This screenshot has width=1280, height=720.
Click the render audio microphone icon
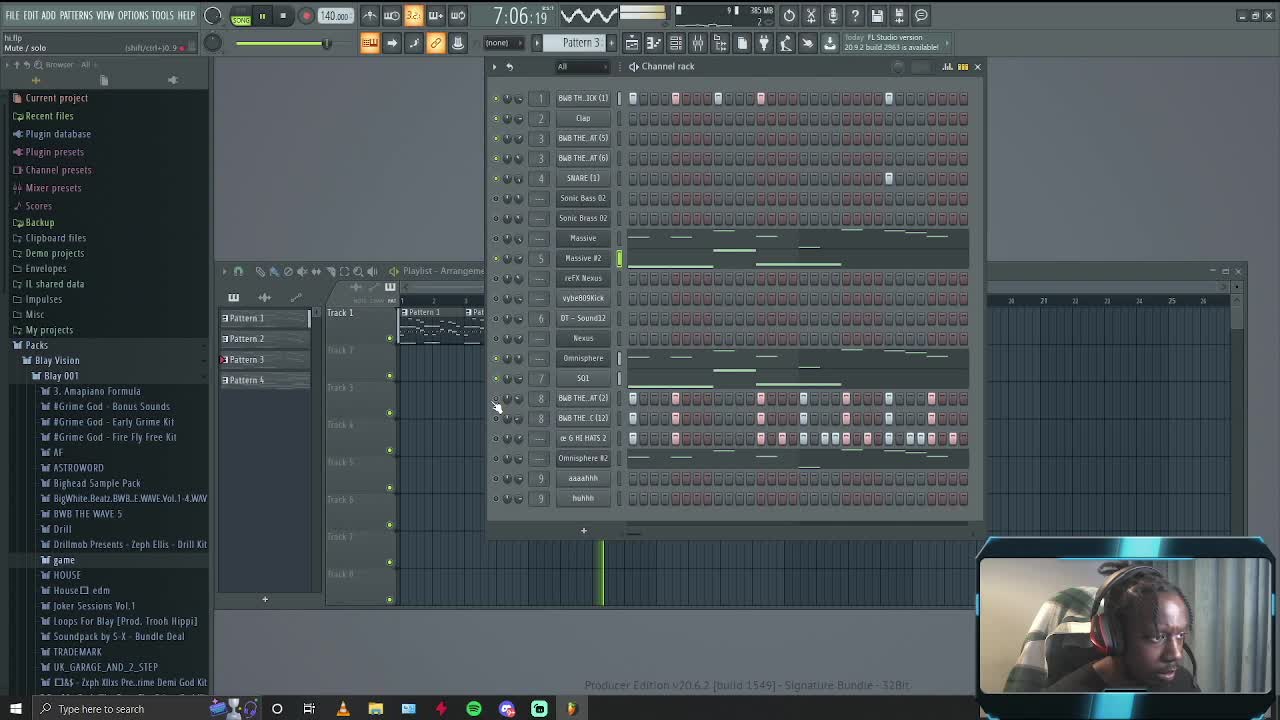point(833,16)
